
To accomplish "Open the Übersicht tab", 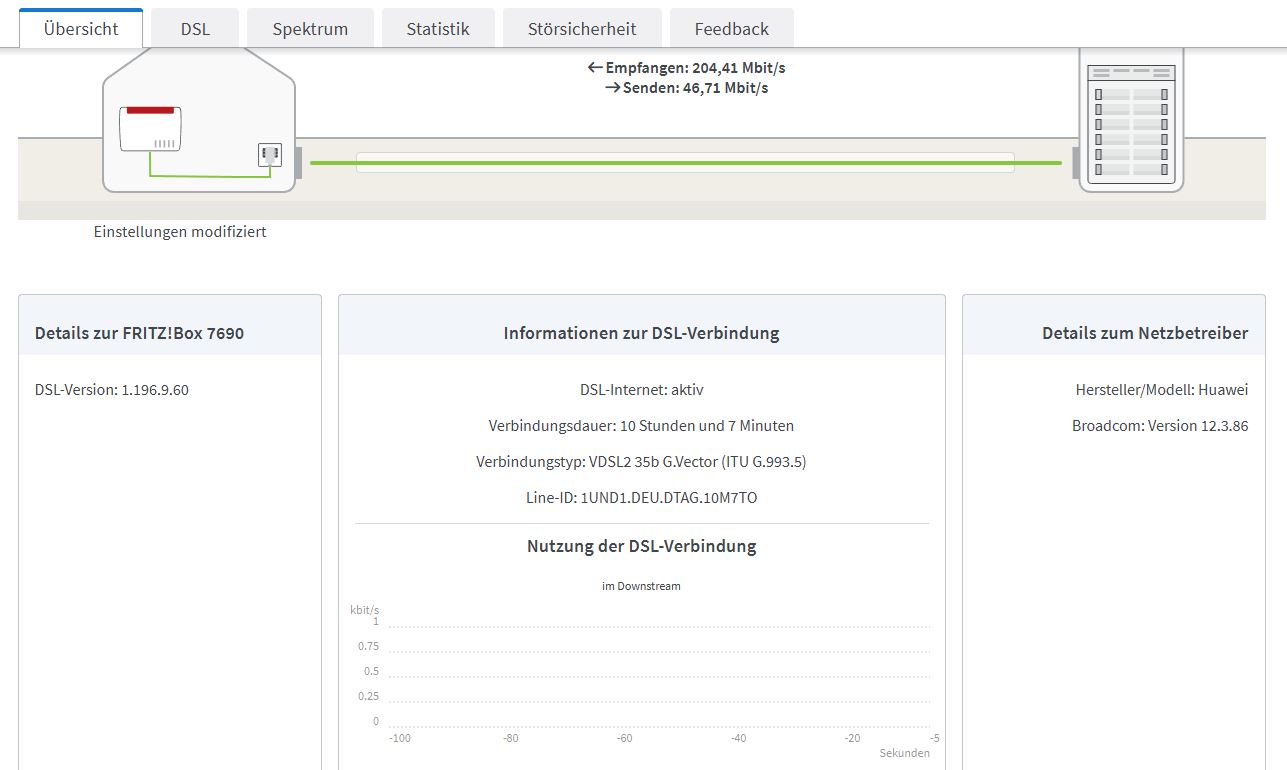I will pos(81,29).
